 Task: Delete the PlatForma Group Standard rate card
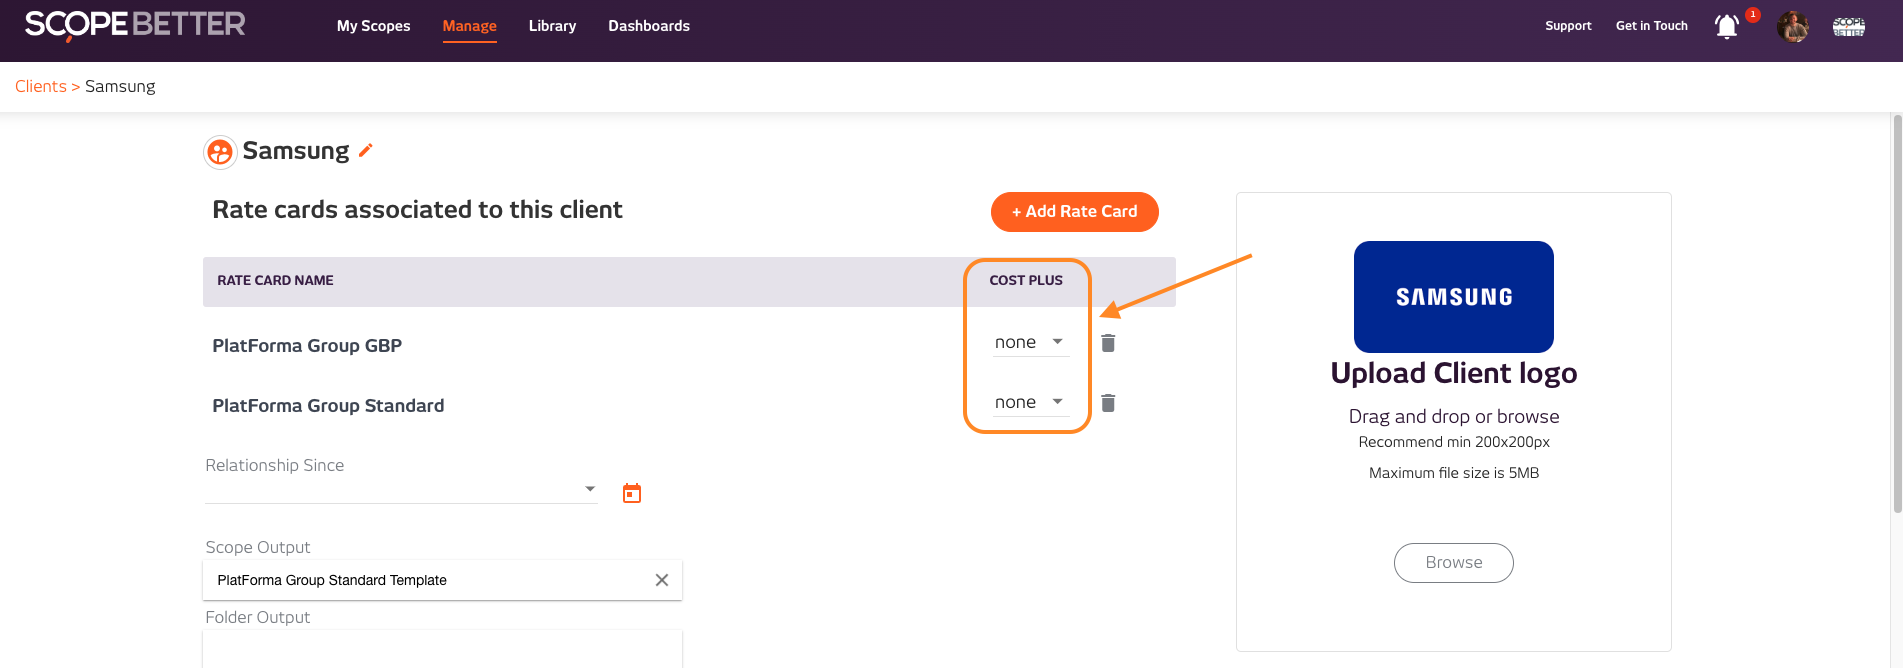[x=1108, y=403]
